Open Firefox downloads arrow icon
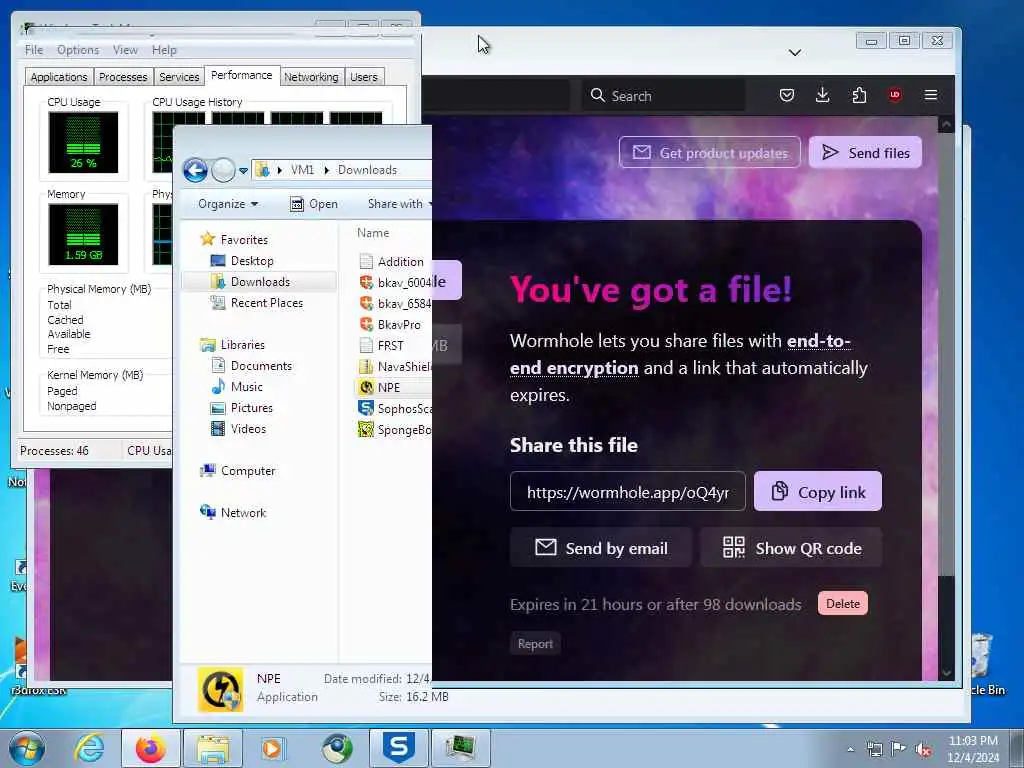 (823, 95)
